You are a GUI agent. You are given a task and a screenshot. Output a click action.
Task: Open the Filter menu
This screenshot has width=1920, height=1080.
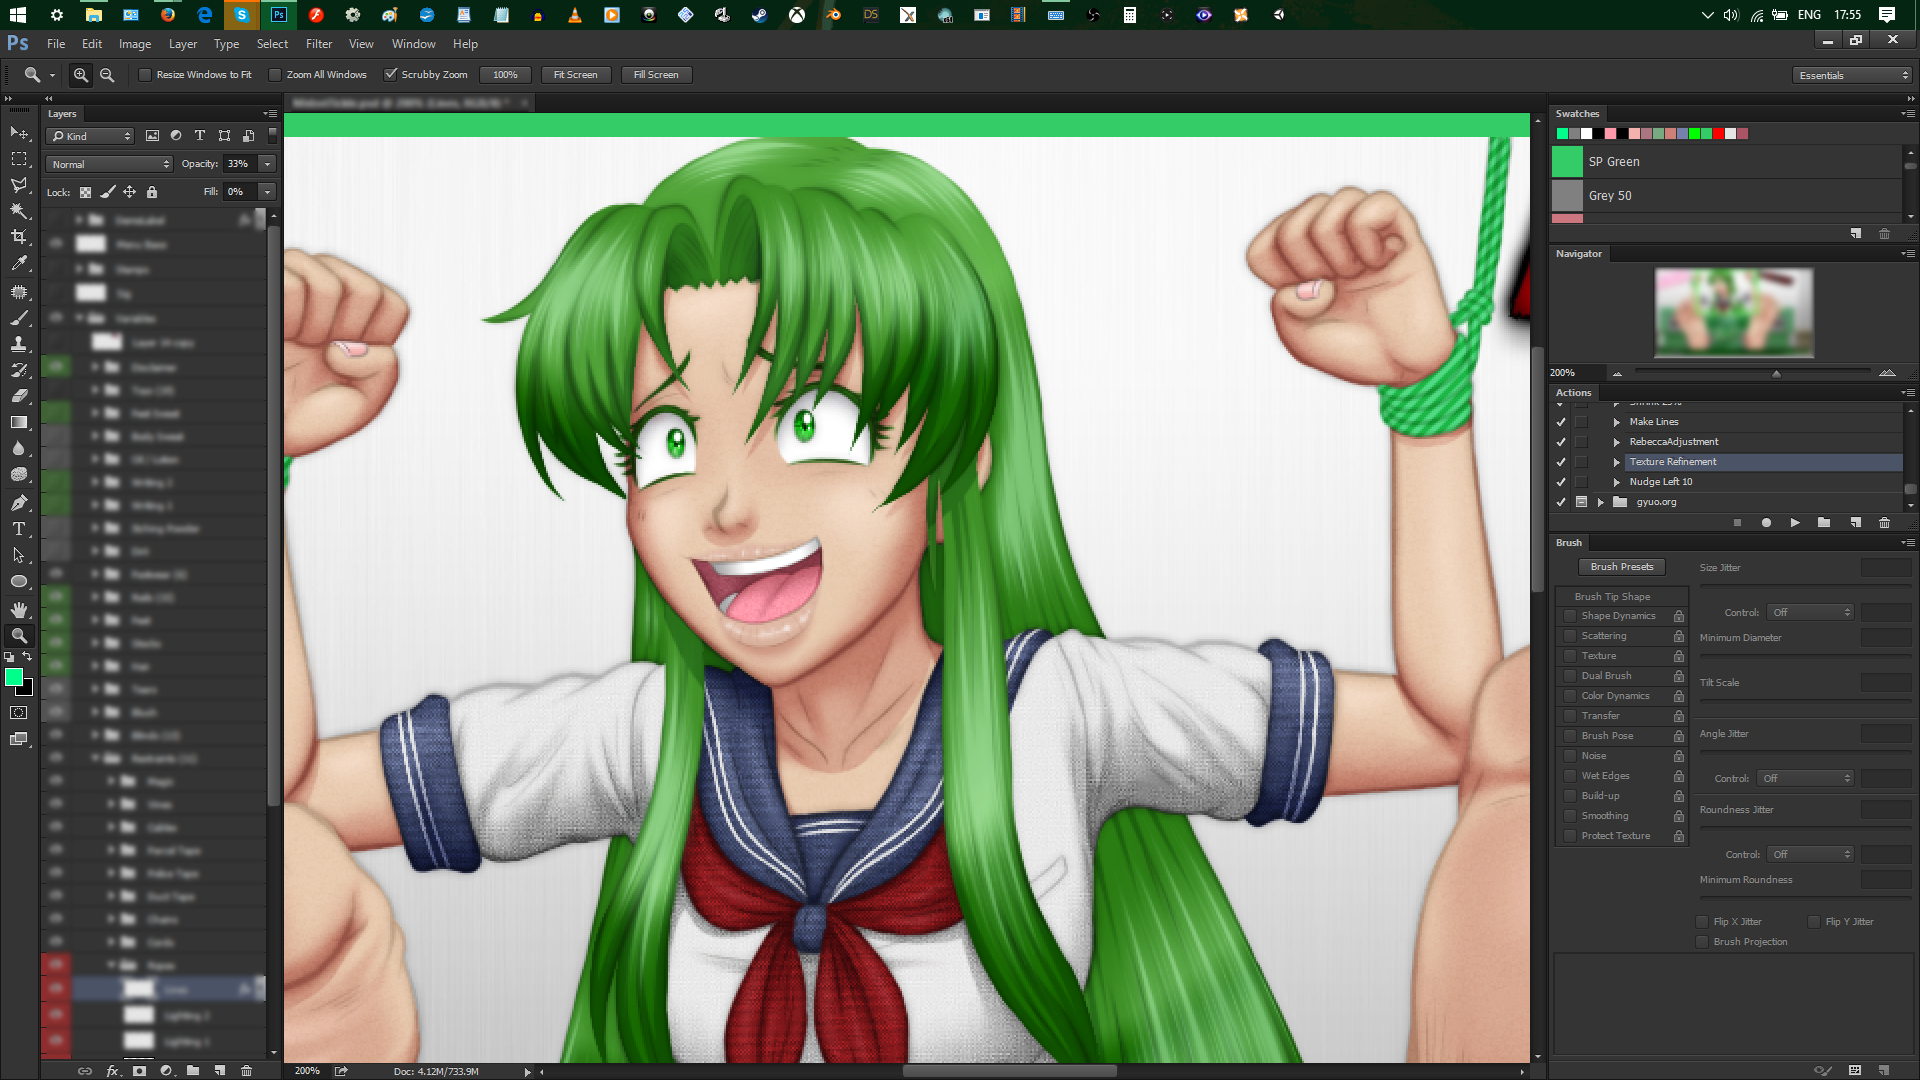[x=318, y=44]
